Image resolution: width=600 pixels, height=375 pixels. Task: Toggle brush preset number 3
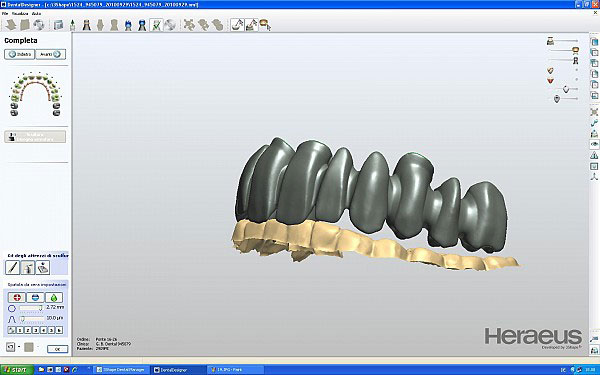pyautogui.click(x=36, y=330)
